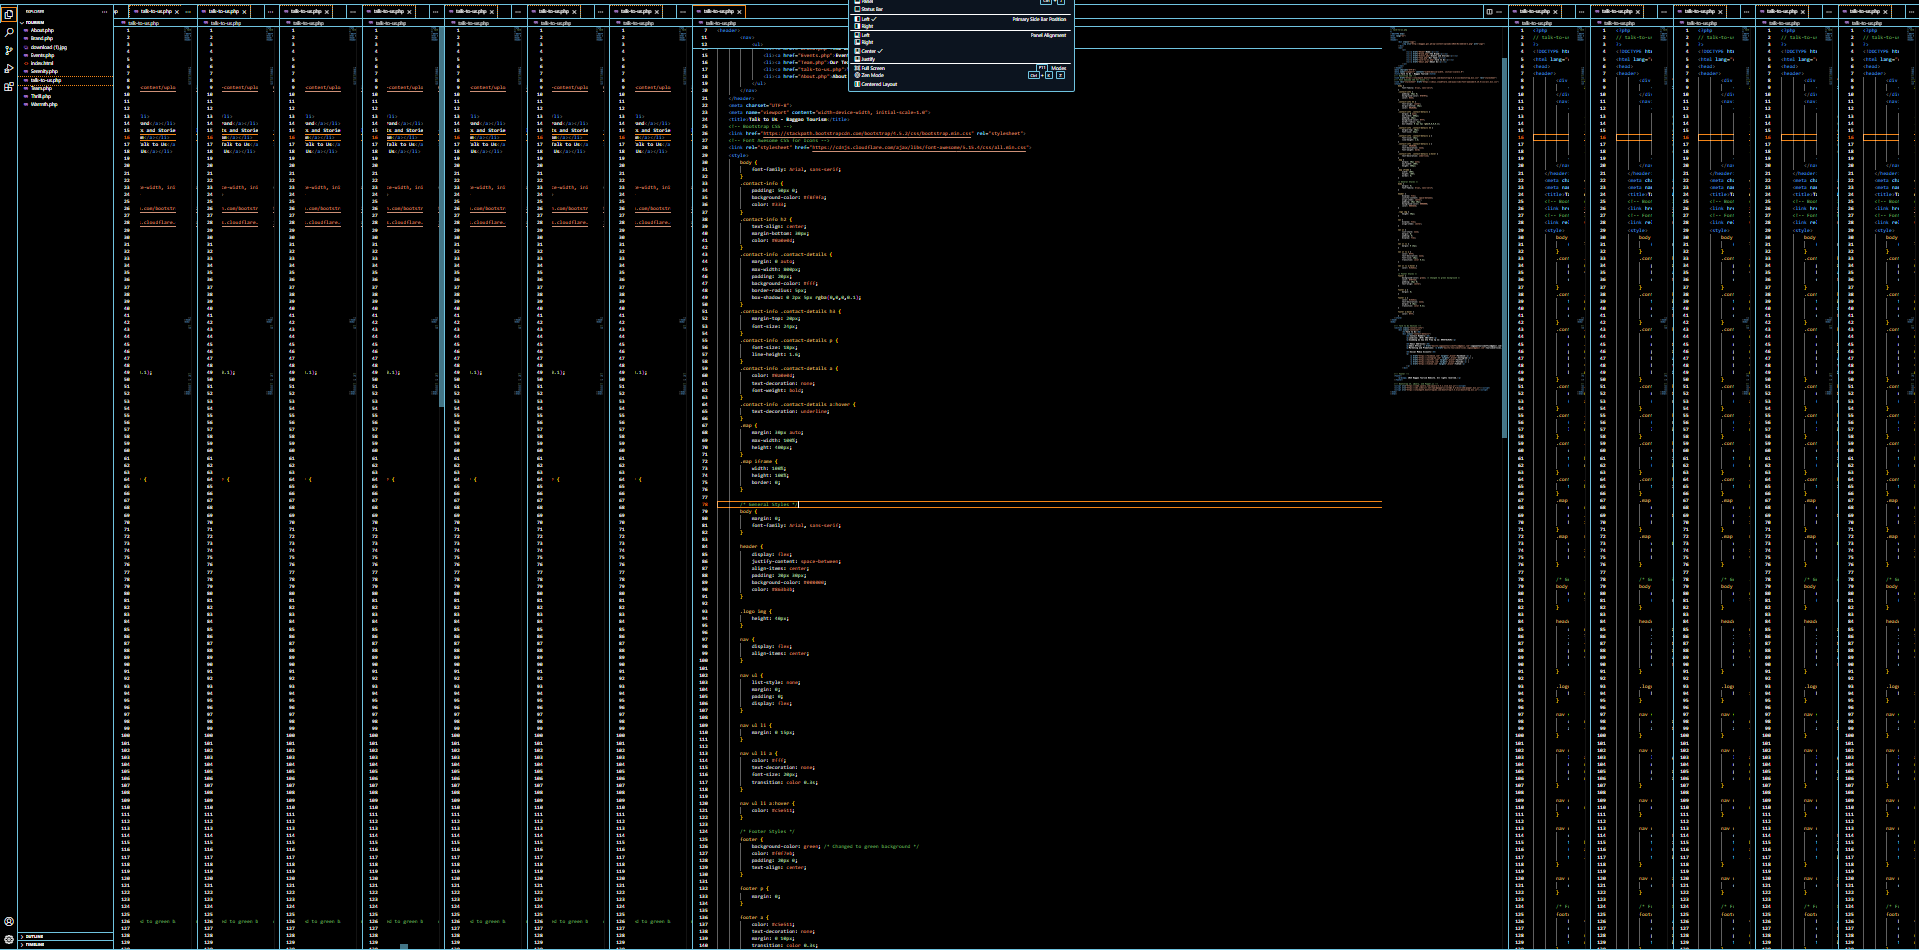1919x950 pixels.
Task: Select Right for Primary Side Bar Position
Action: (x=960, y=26)
